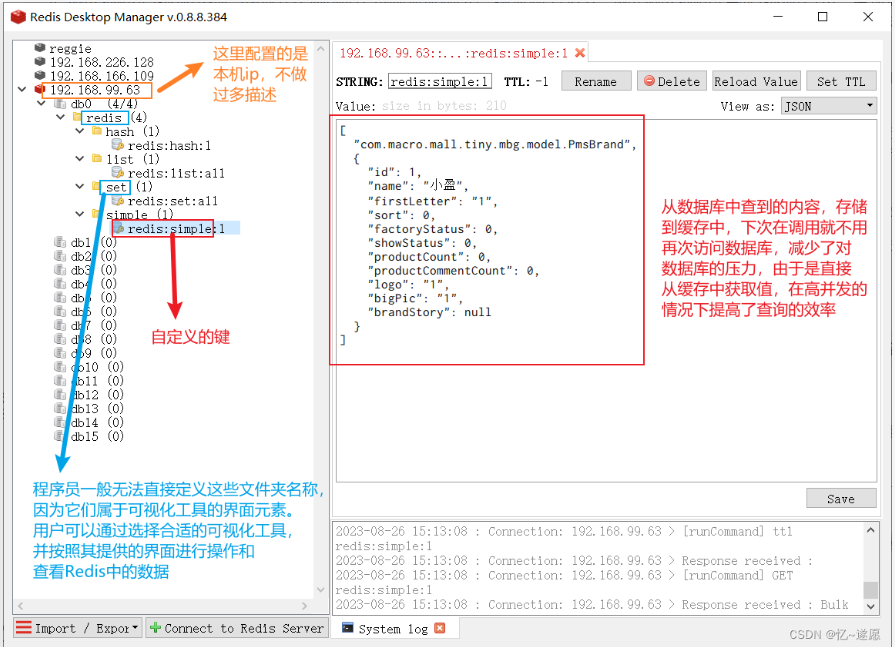The width and height of the screenshot is (895, 647).
Task: Click the list folder icon
Action: 97,159
